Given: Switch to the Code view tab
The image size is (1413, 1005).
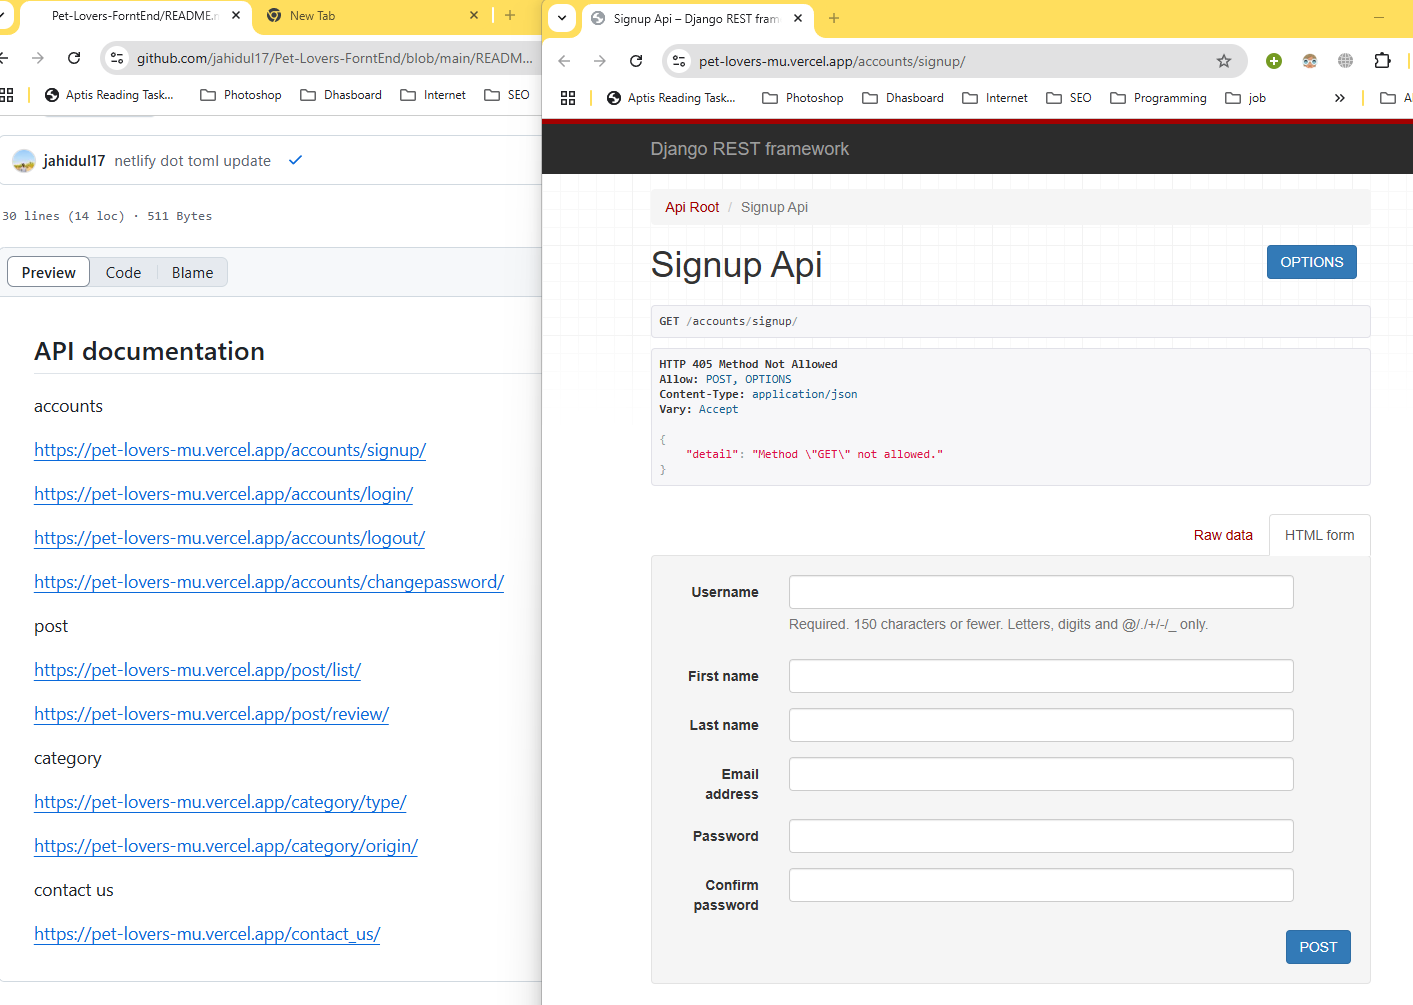Looking at the screenshot, I should (123, 273).
